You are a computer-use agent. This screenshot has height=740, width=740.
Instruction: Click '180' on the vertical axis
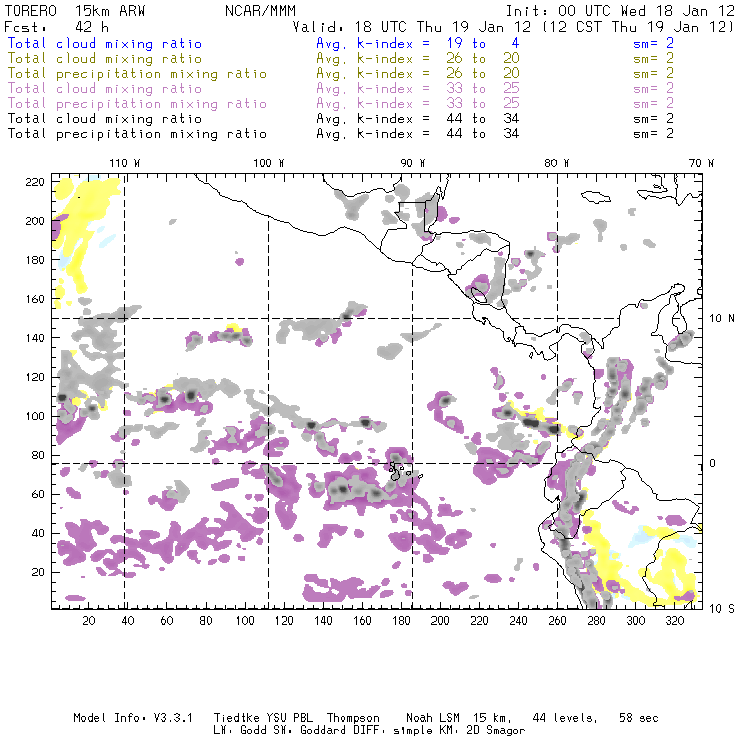pos(35,260)
